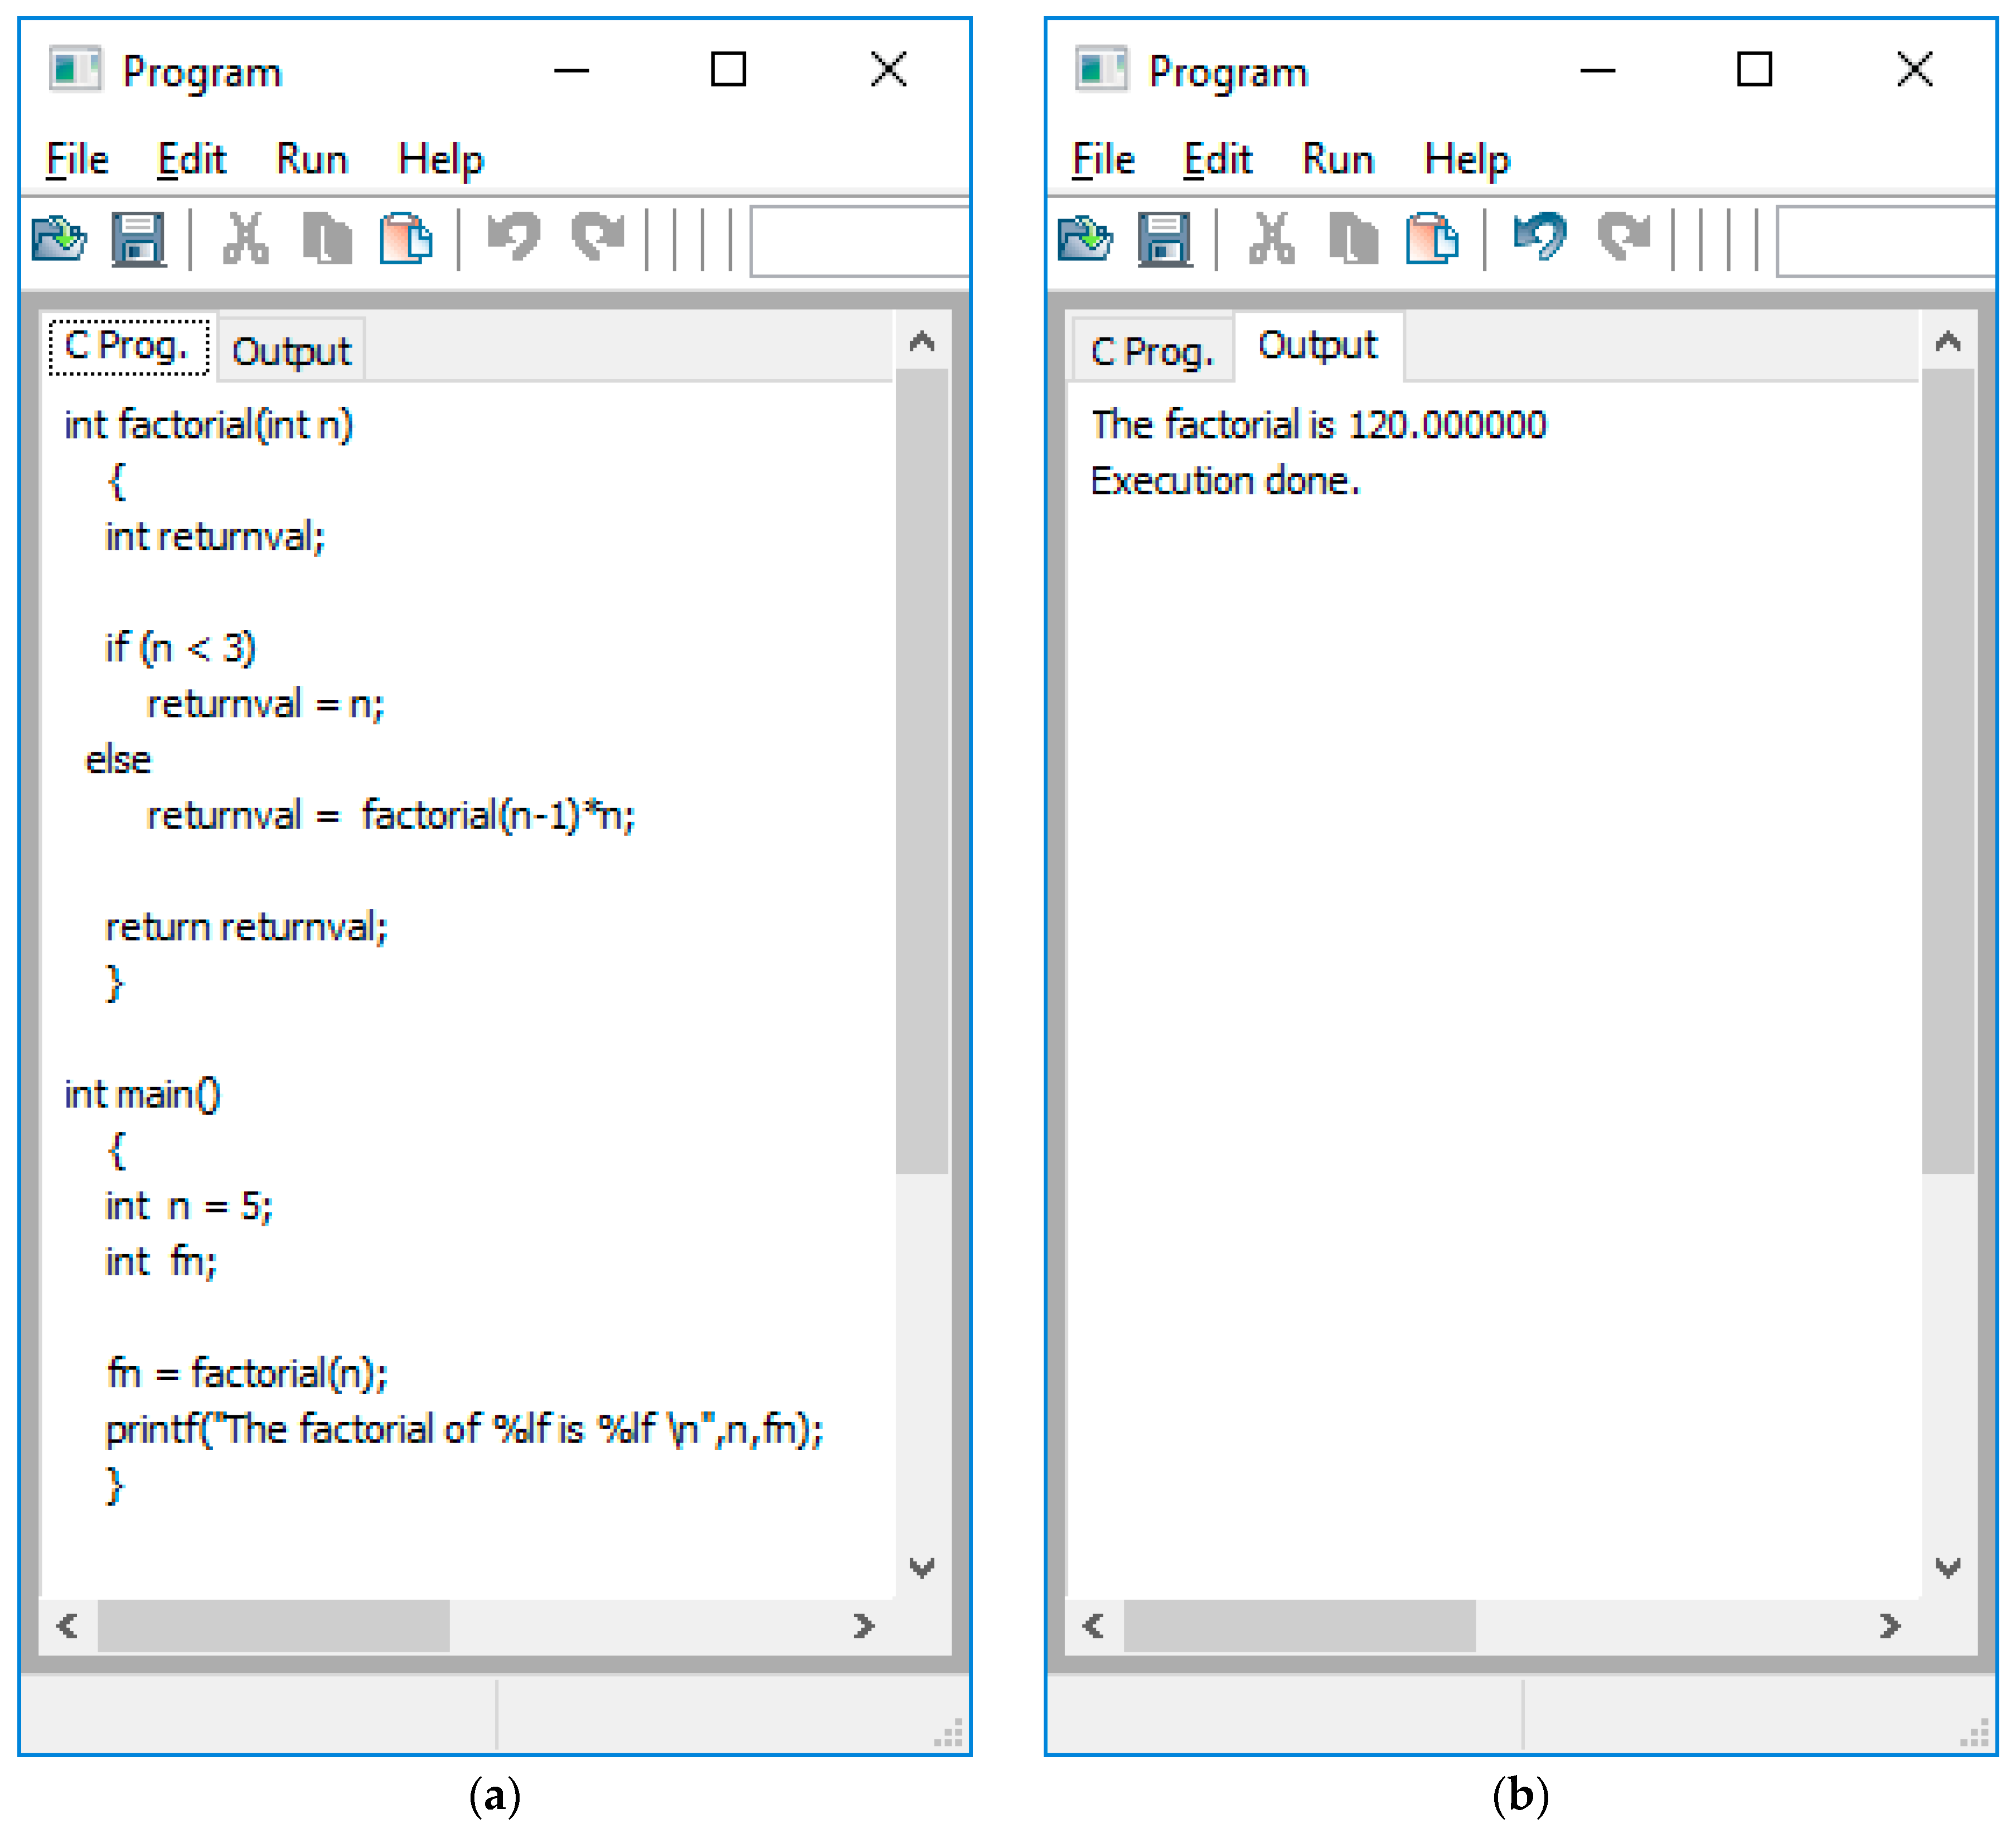The height and width of the screenshot is (1838, 2016).
Task: Close the right Program window
Action: point(1914,69)
